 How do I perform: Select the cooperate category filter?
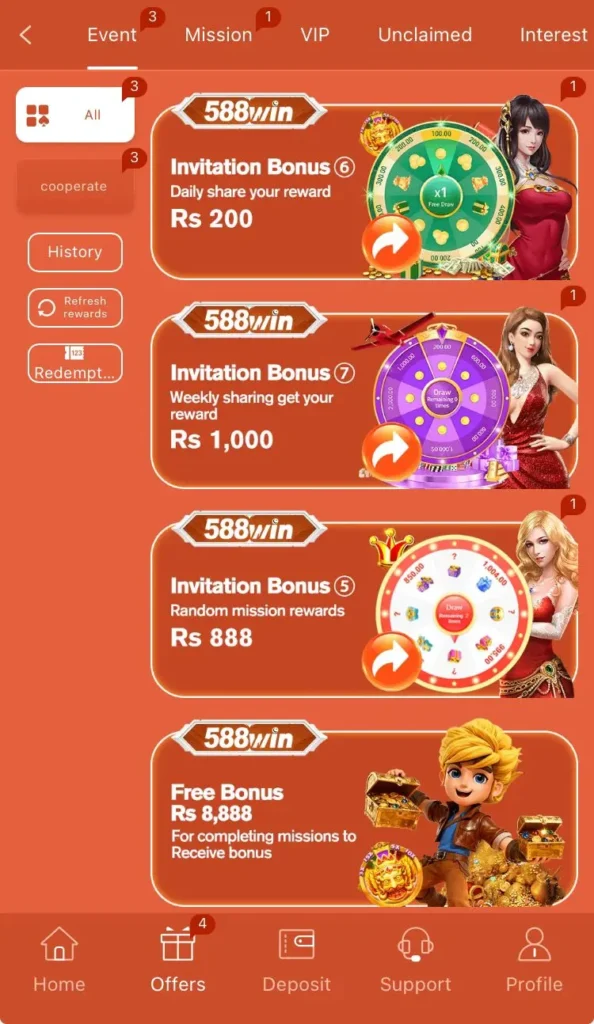coord(75,186)
